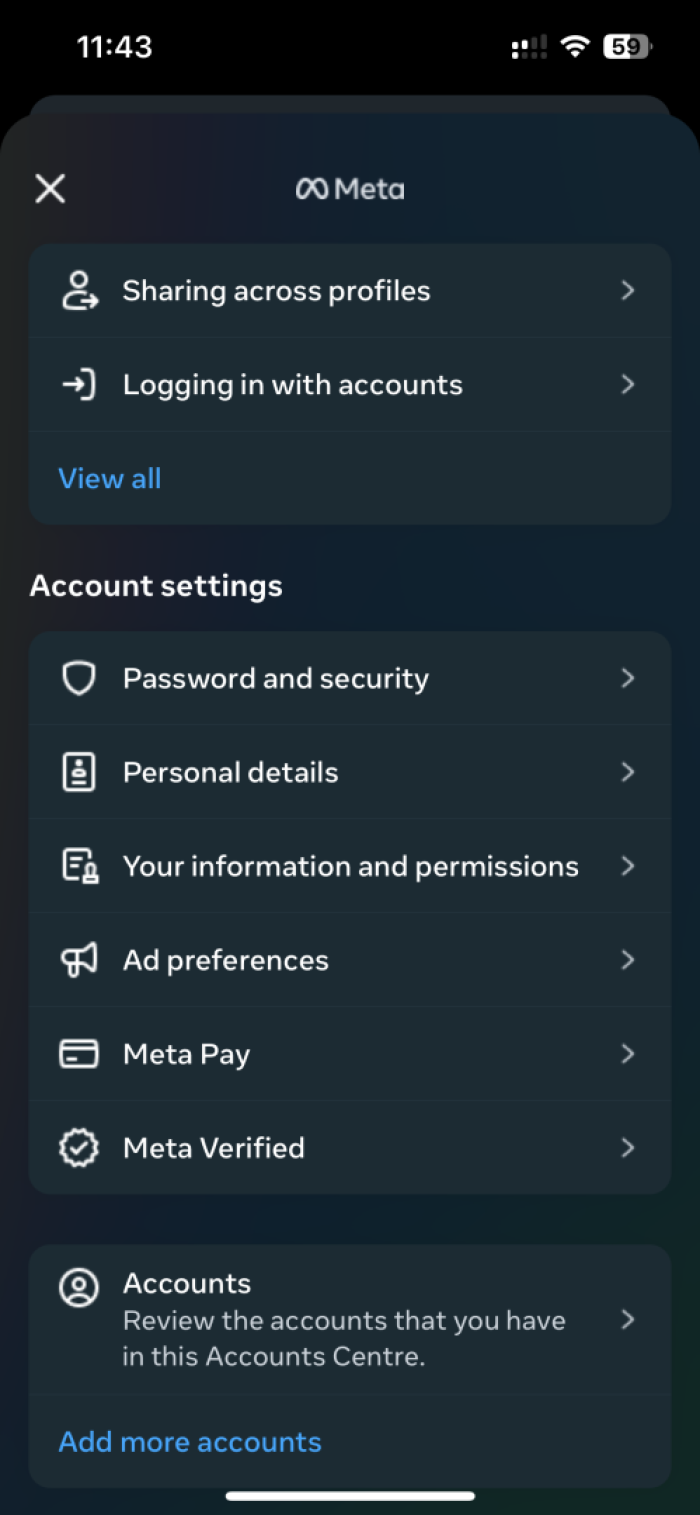Click the Meta Verified badge icon
700x1515 pixels.
[79, 1147]
